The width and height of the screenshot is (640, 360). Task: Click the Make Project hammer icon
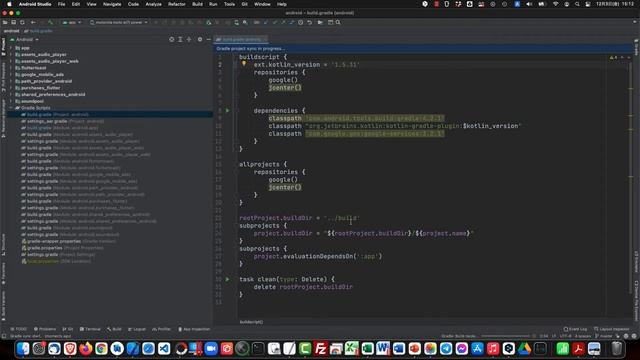coord(51,22)
